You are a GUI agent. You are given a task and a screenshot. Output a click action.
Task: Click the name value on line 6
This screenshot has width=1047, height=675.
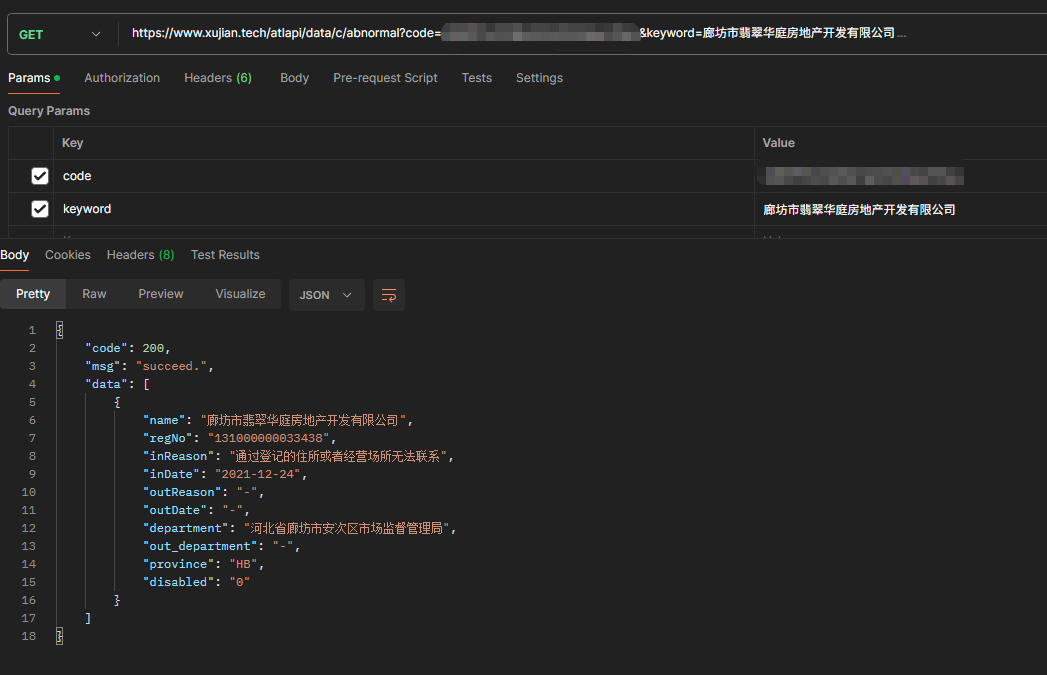[x=304, y=420]
